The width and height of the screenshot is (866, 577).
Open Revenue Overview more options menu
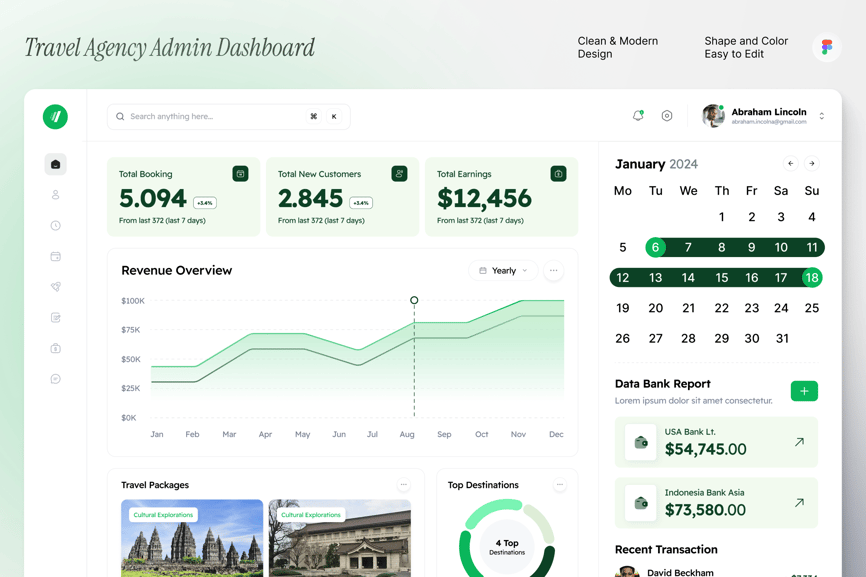click(554, 271)
